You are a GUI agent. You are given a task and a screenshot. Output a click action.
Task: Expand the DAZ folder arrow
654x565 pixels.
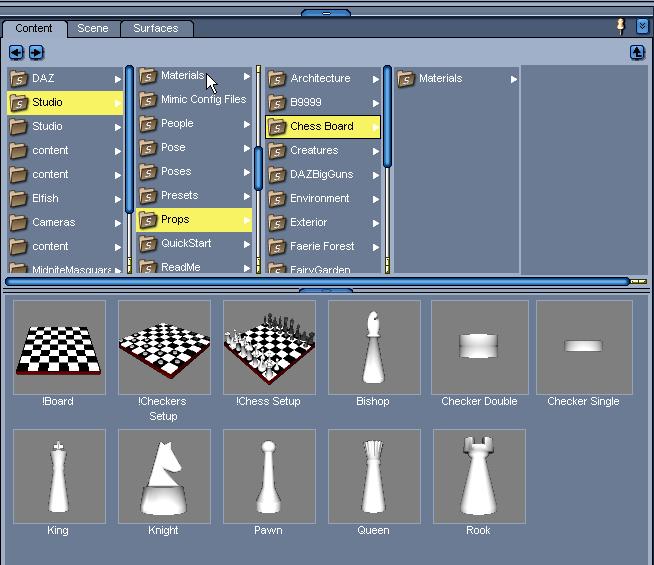pos(118,79)
